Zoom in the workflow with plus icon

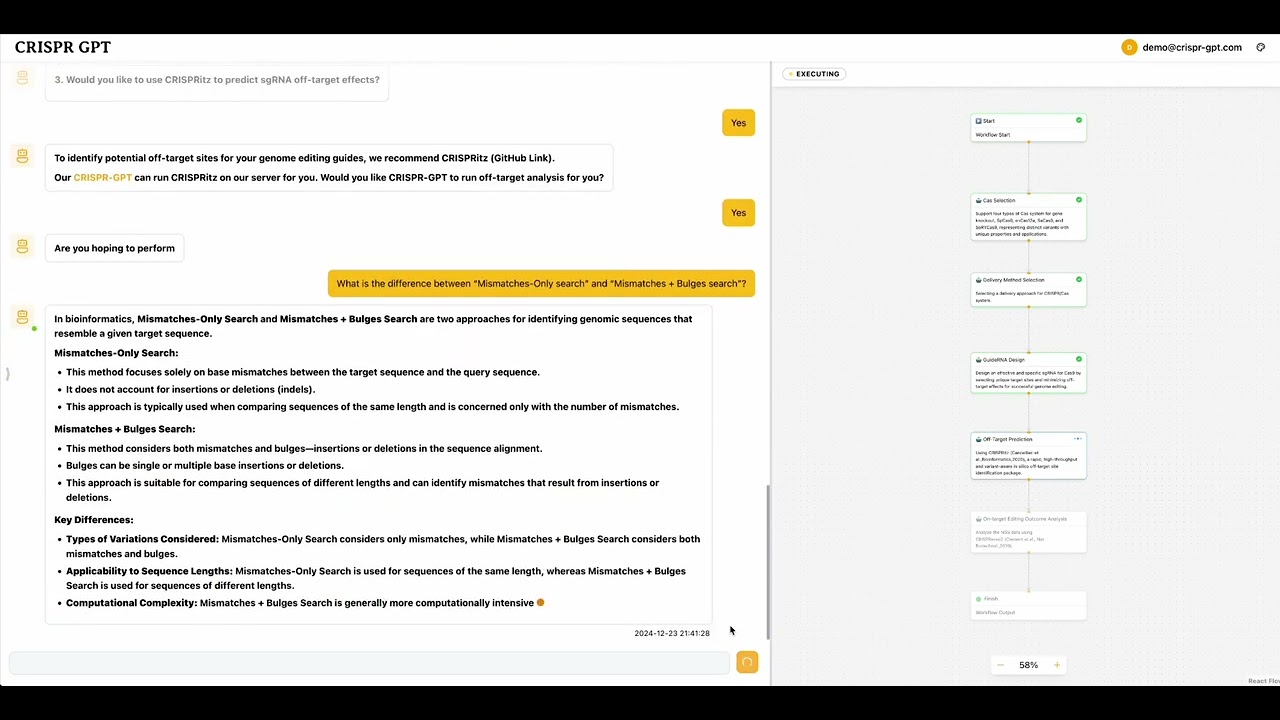(1057, 665)
